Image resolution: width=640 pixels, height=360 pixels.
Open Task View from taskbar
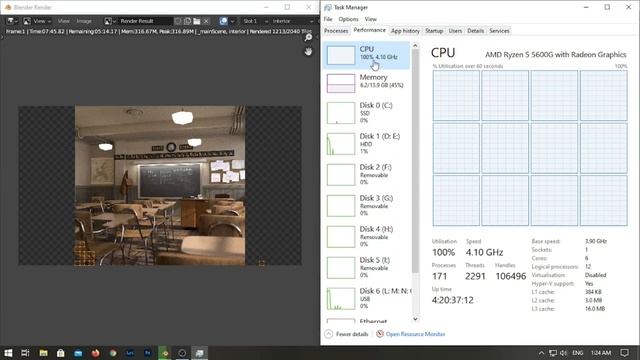pyautogui.click(x=25, y=353)
